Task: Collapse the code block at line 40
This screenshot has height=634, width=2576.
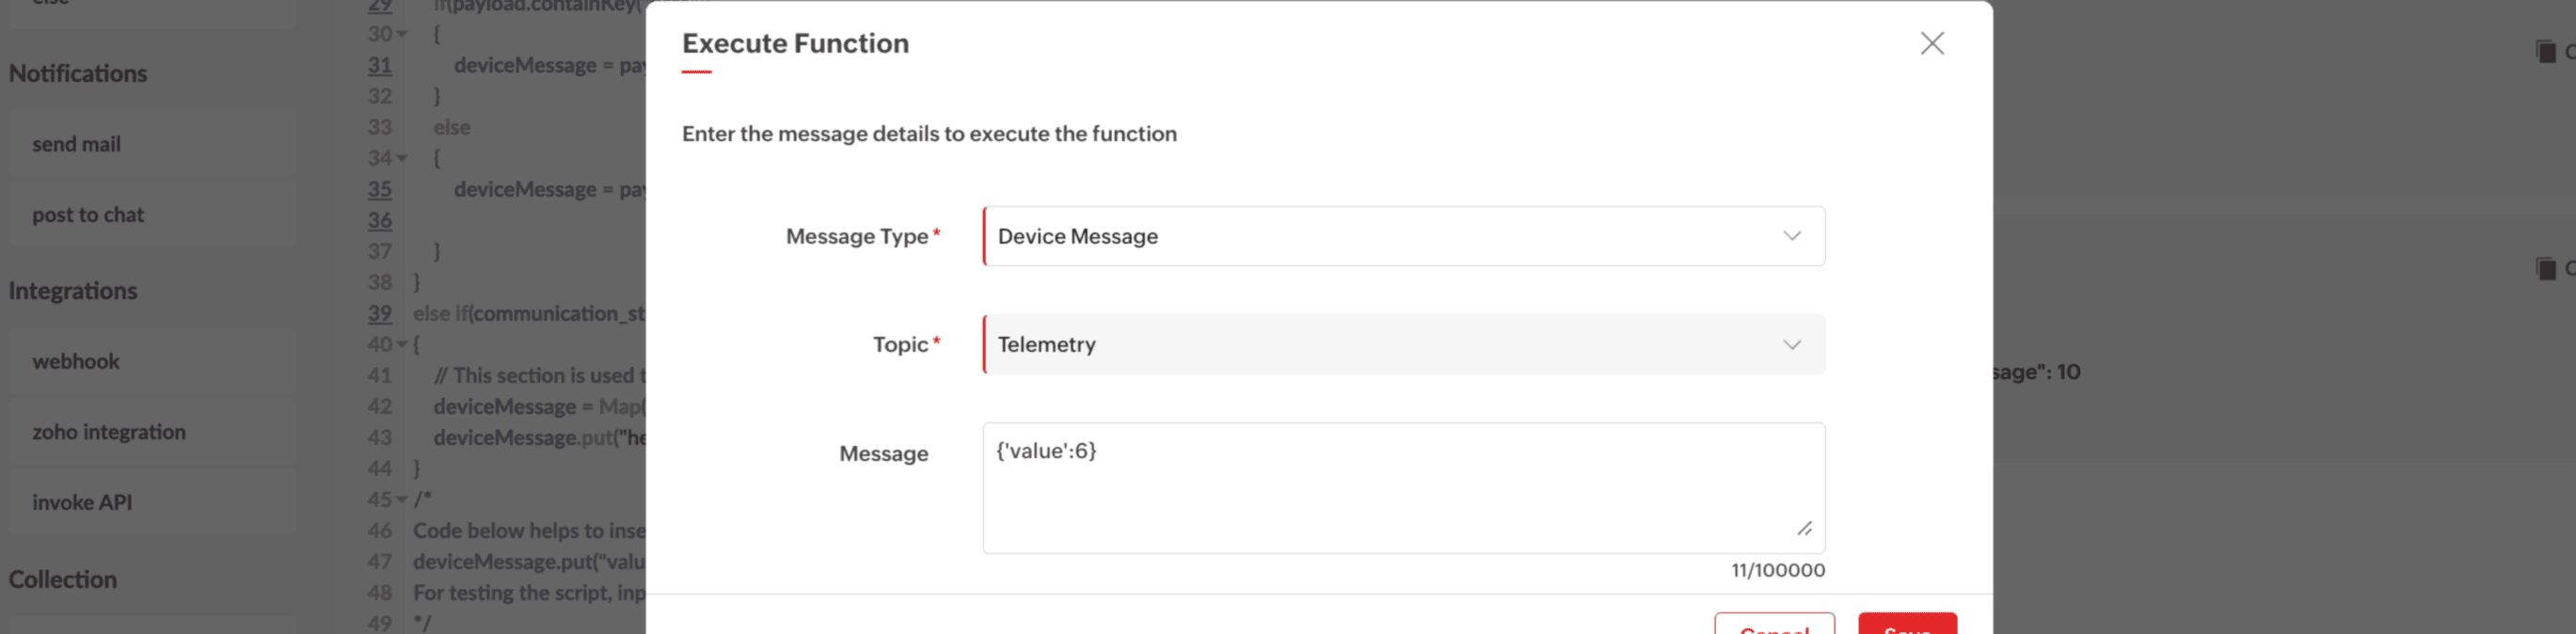Action: pos(402,344)
